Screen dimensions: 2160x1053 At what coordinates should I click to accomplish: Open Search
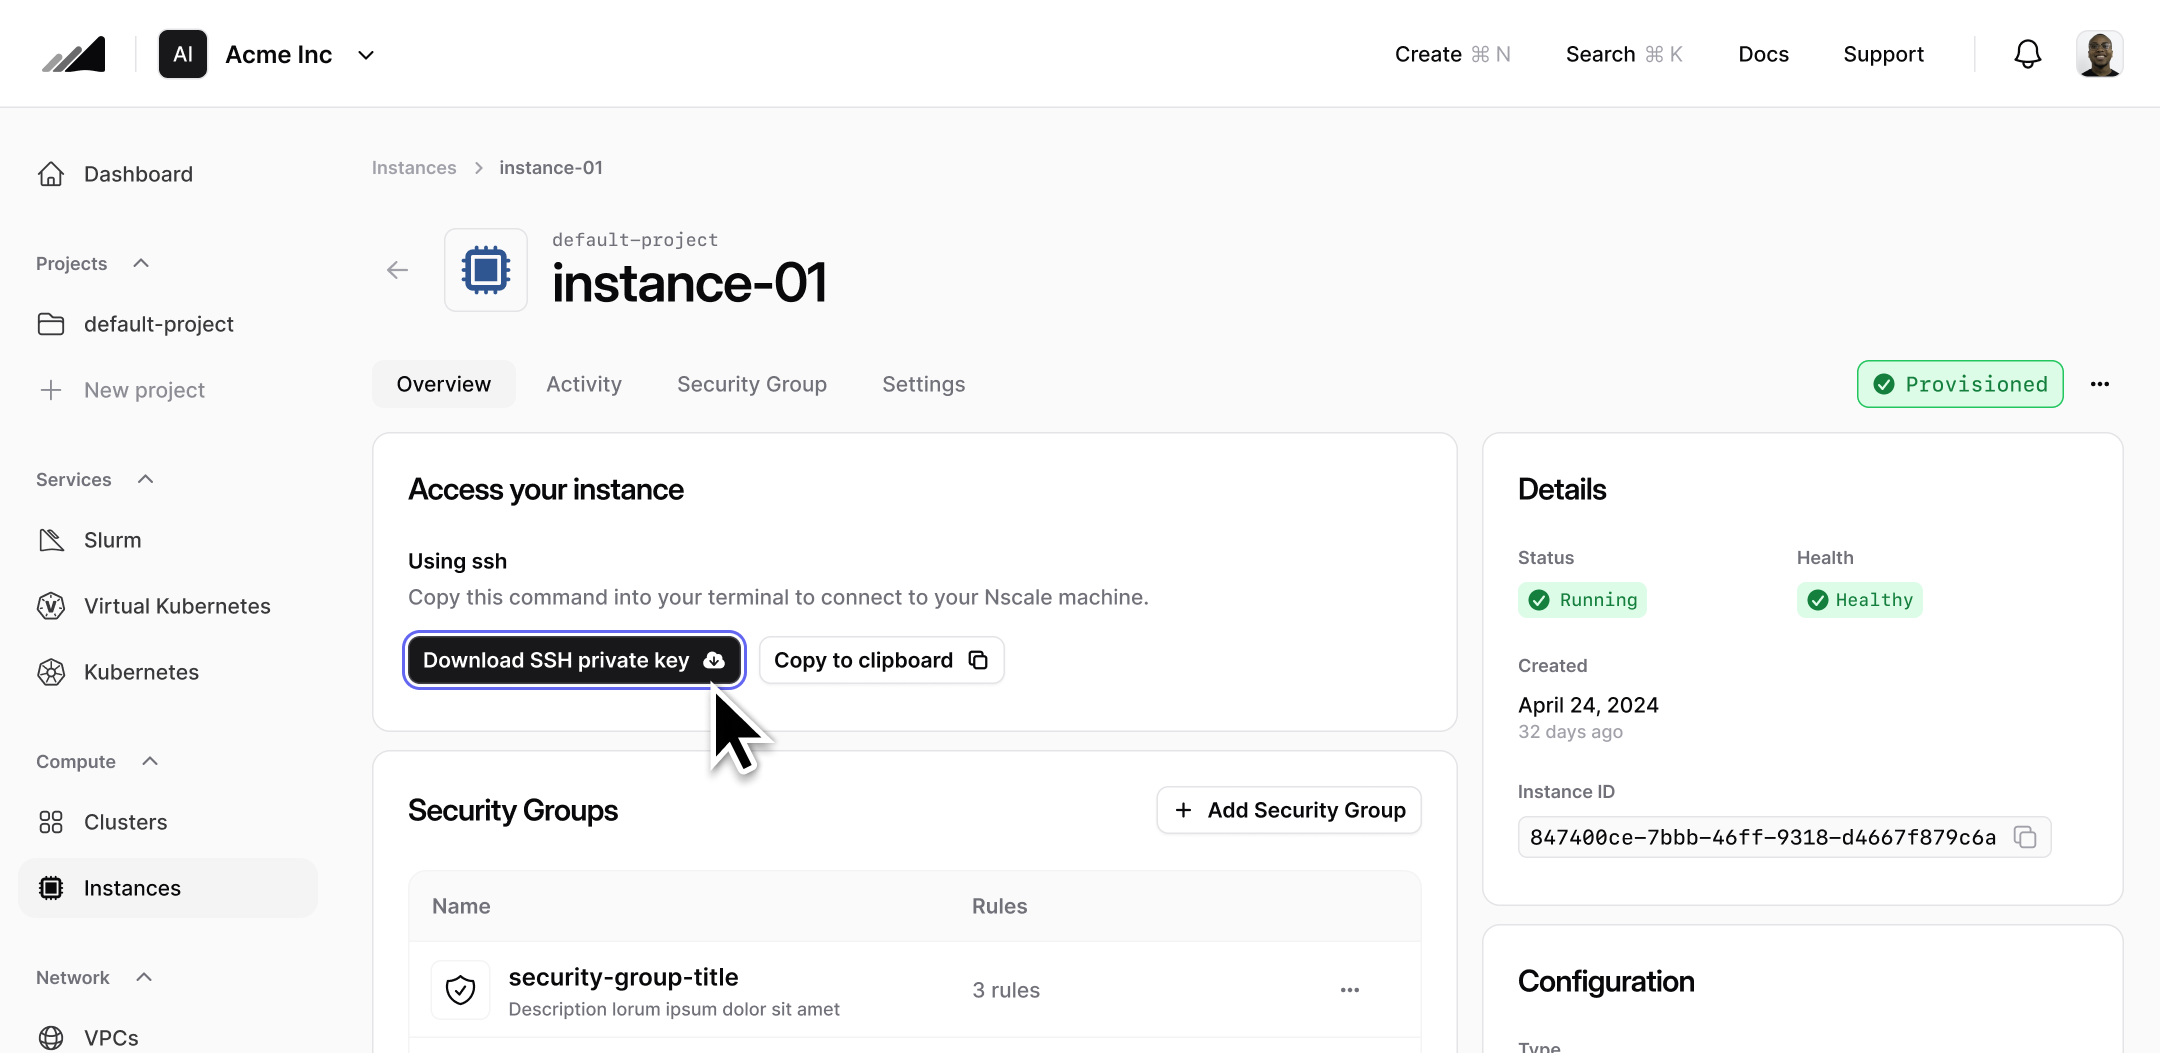click(1624, 54)
